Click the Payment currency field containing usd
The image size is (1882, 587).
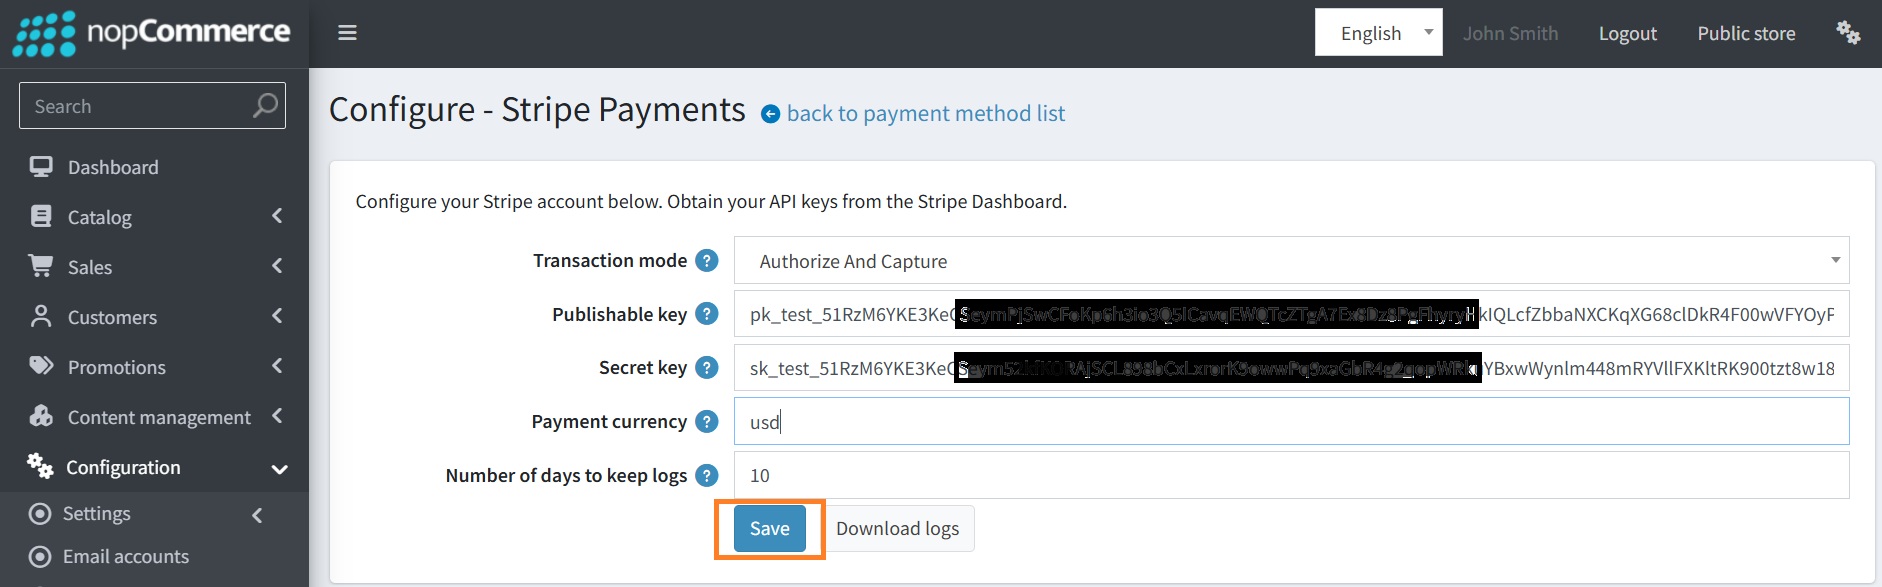click(x=1291, y=421)
